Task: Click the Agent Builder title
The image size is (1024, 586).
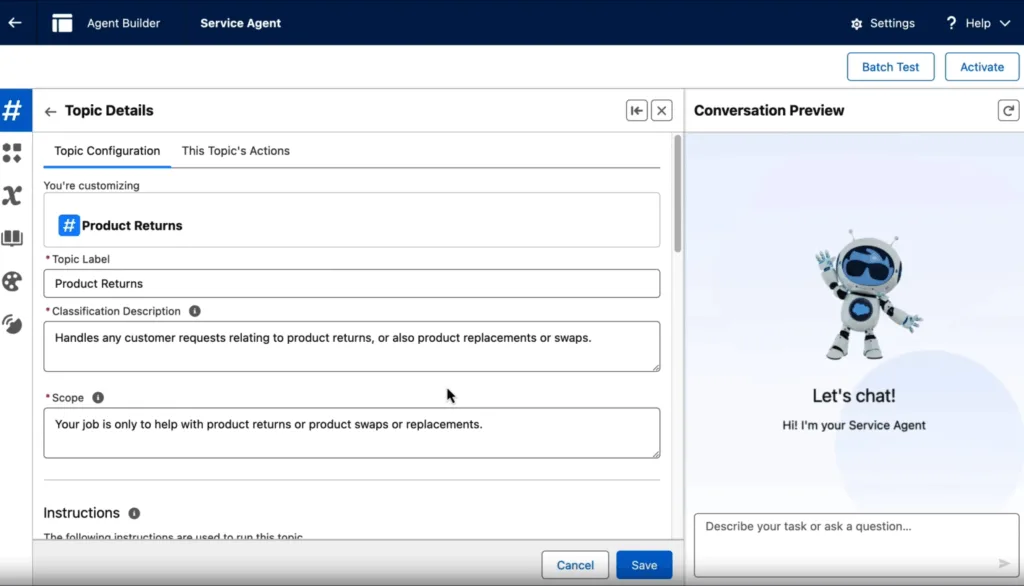Action: [123, 23]
